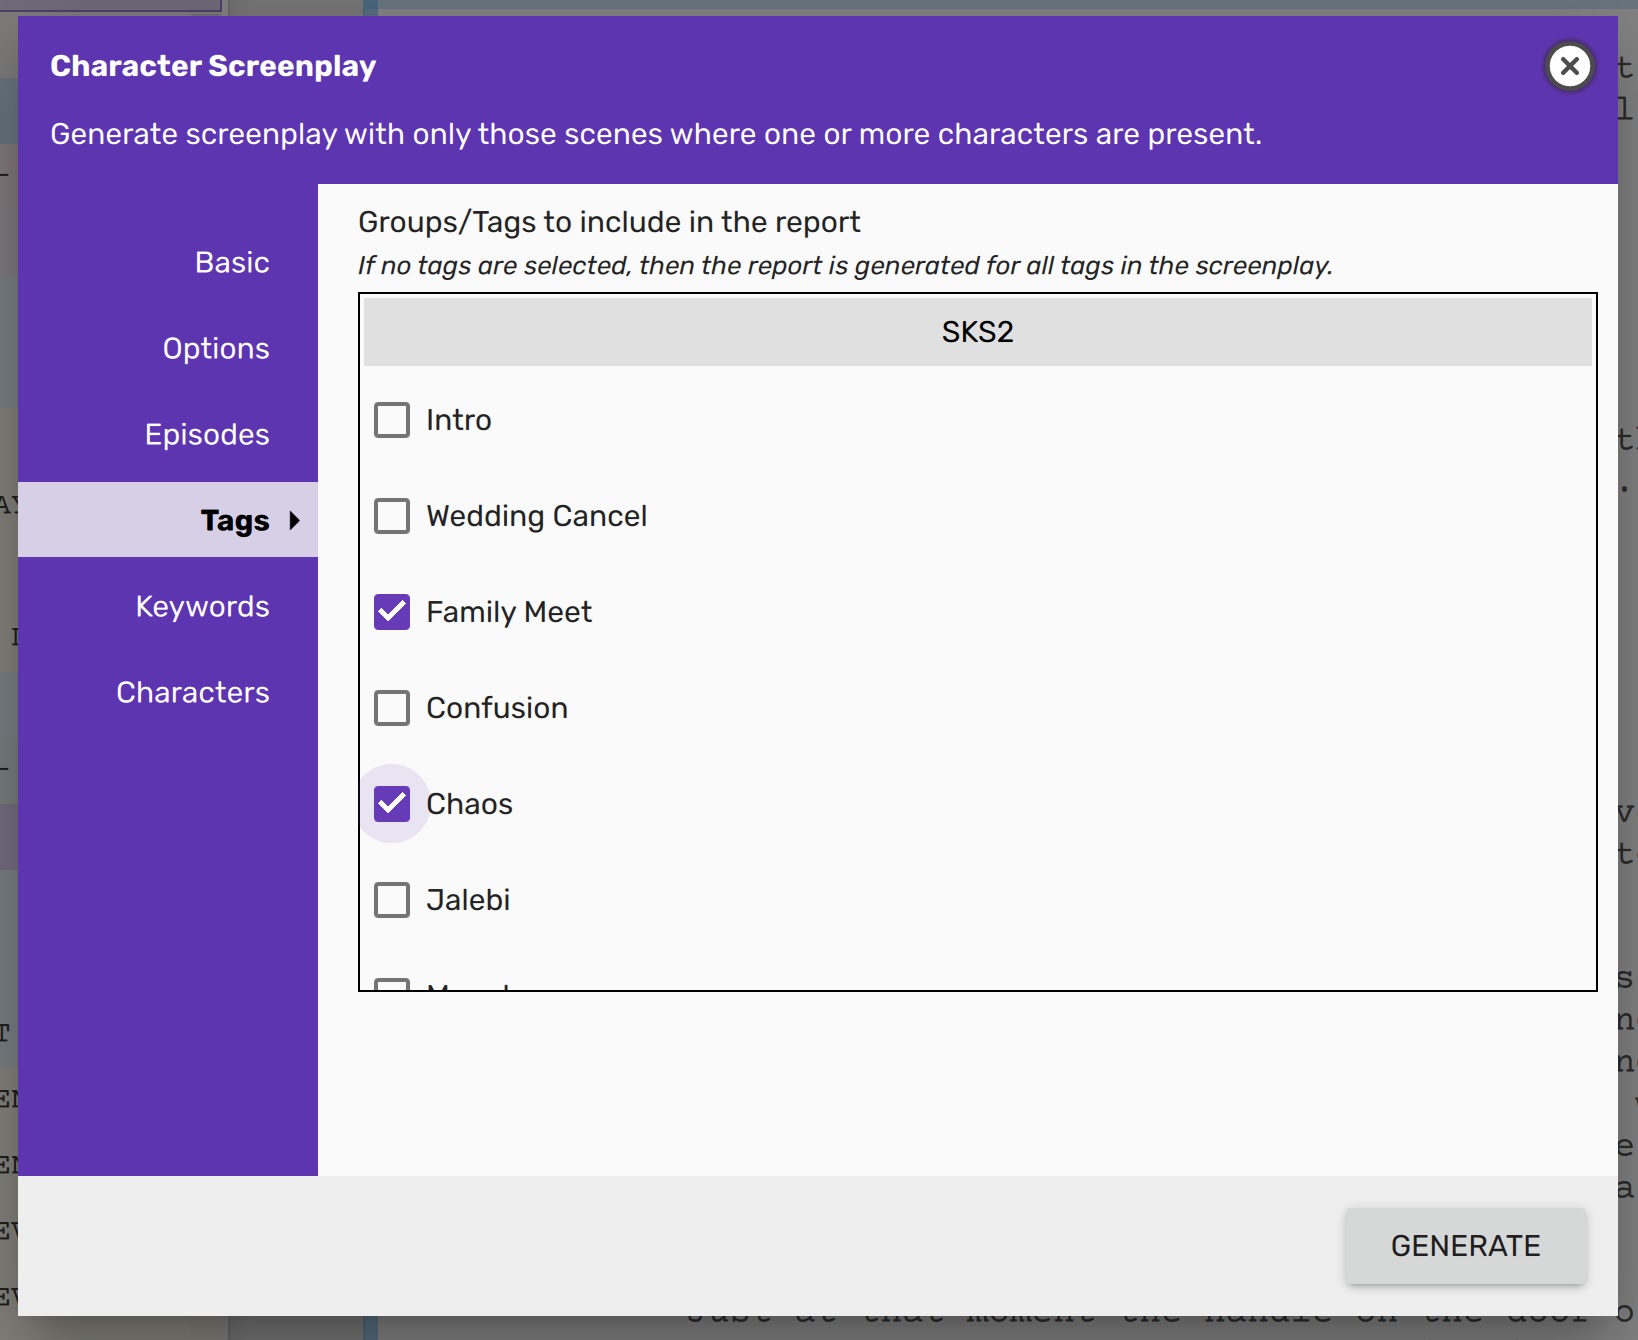
Task: Go to the Episodes section
Action: pos(207,434)
